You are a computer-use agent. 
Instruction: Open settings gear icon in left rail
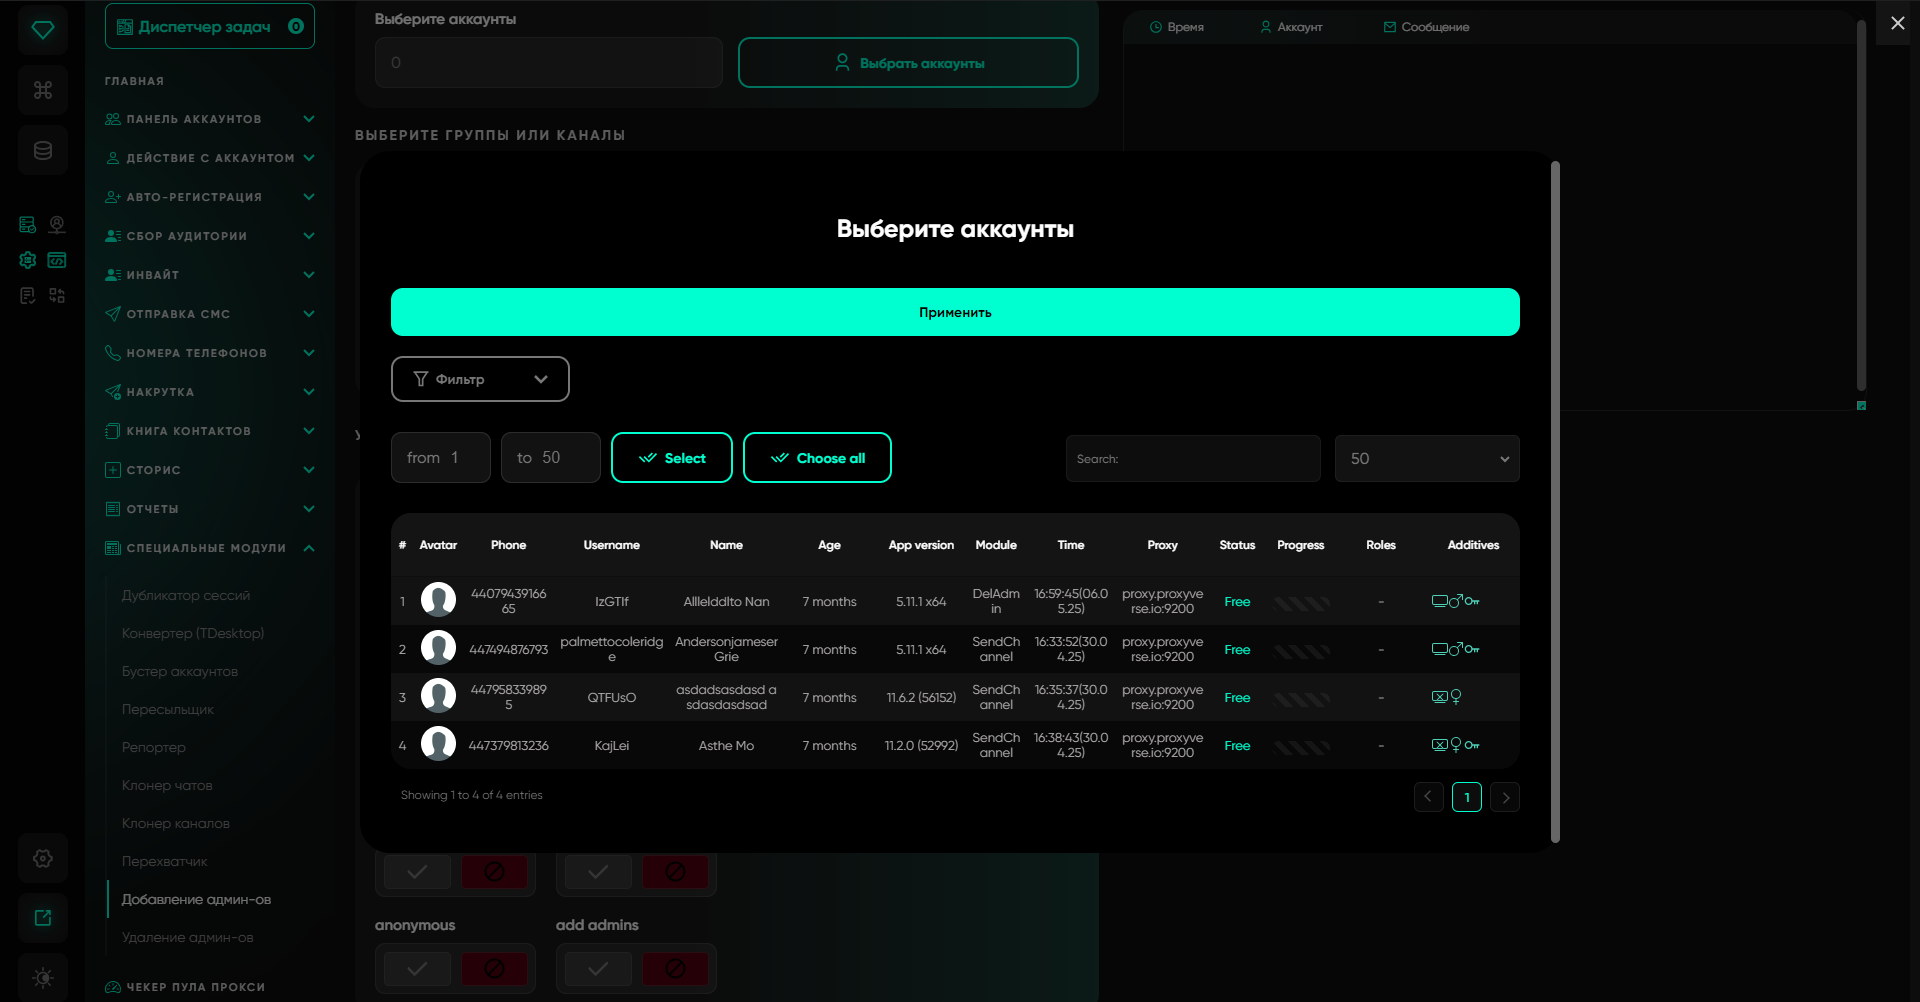42,858
